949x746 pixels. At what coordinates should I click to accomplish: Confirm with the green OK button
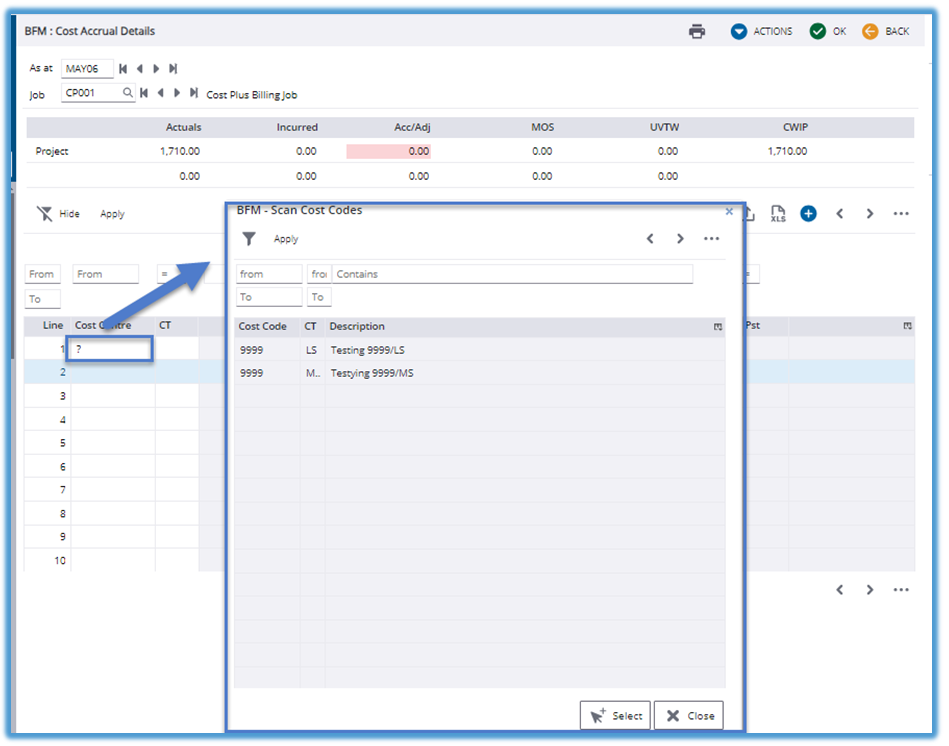828,31
